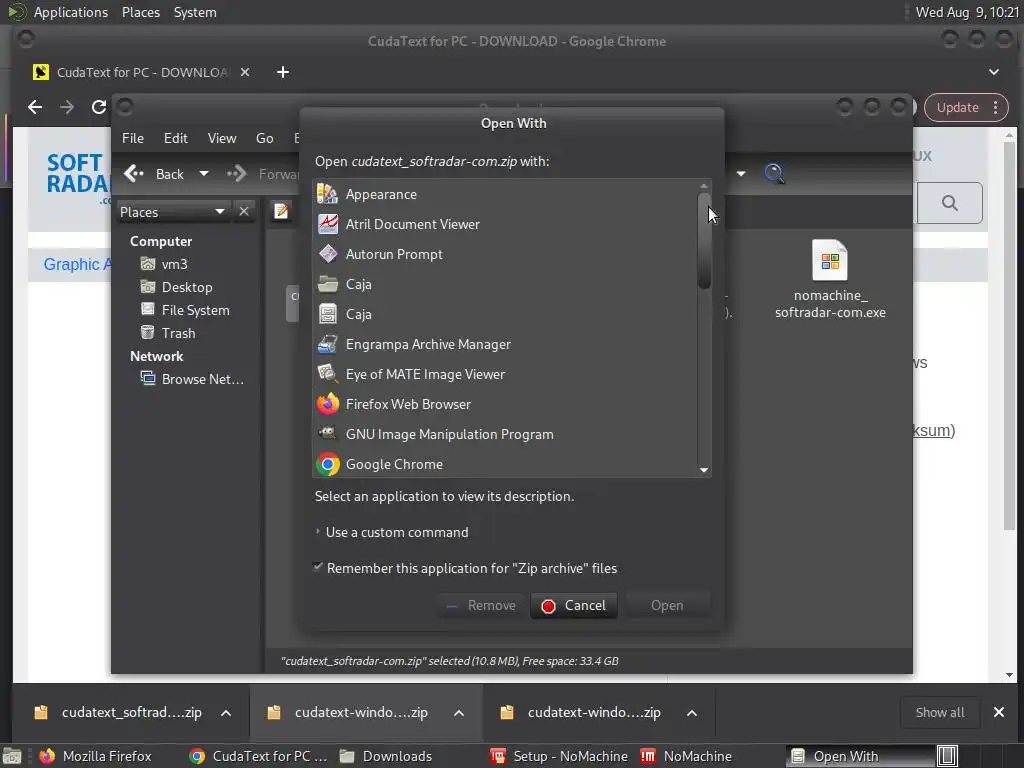
Task: Open Chrome three-dot menu
Action: click(995, 107)
